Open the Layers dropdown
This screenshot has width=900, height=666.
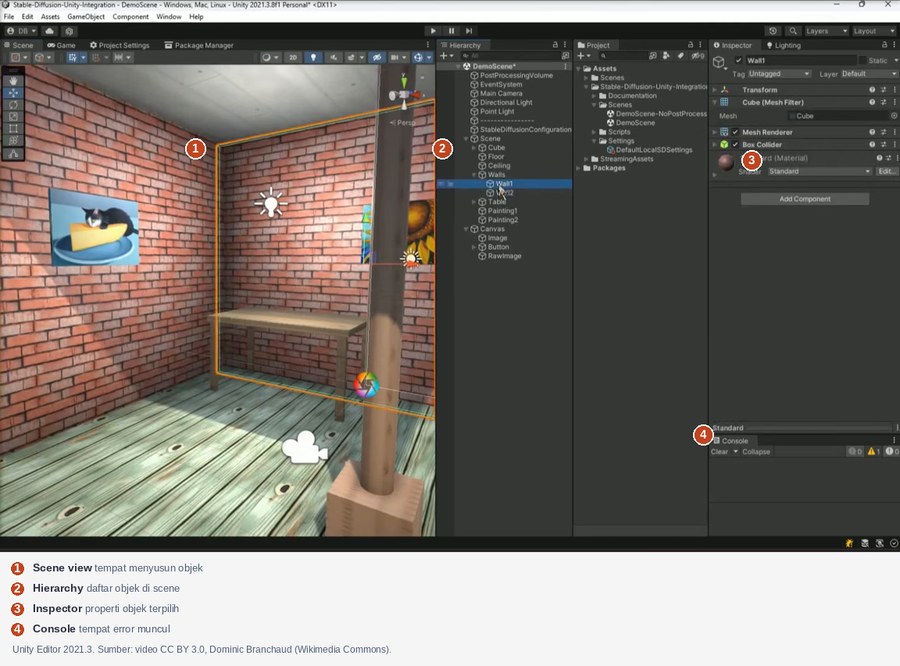pyautogui.click(x=826, y=31)
